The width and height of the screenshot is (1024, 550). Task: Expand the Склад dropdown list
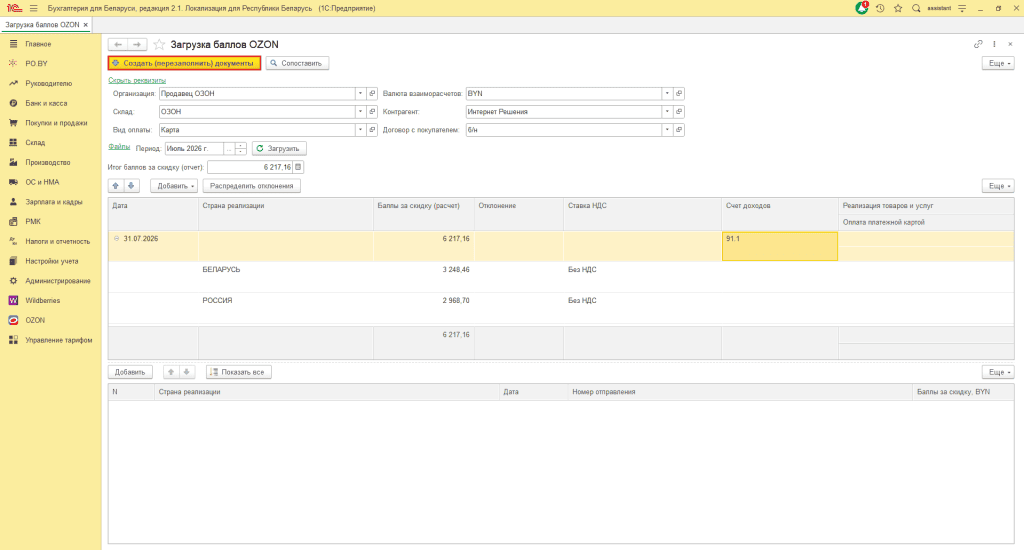pyautogui.click(x=360, y=112)
